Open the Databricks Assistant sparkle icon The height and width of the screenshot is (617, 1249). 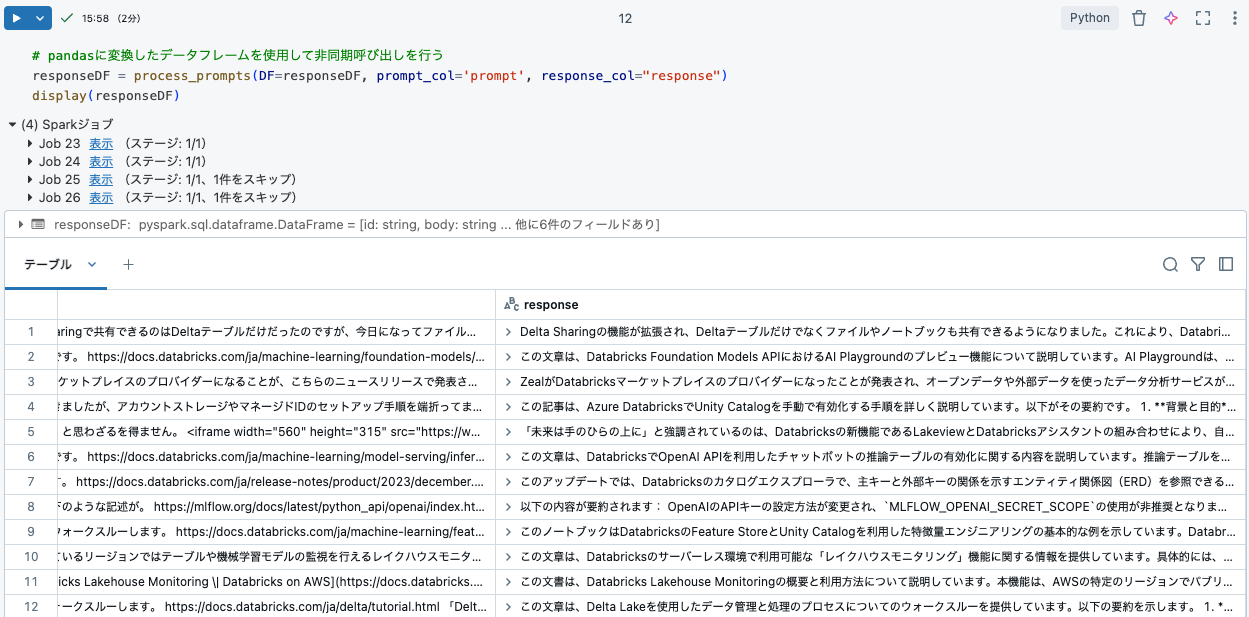pos(1170,17)
